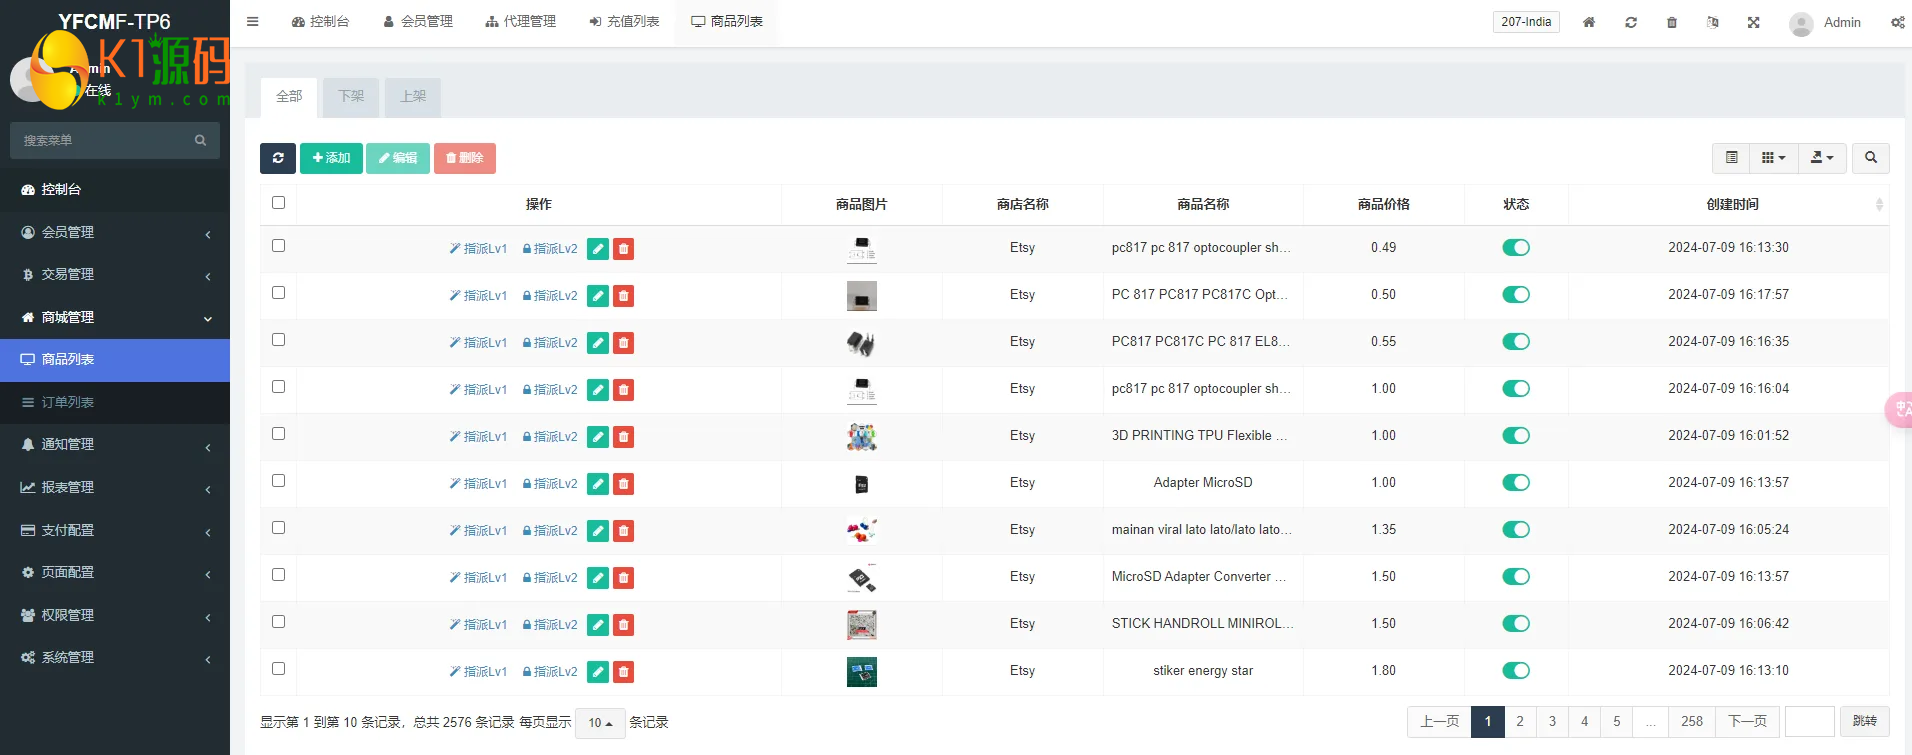Switch to the 下架 tab
This screenshot has height=755, width=1912.
pyautogui.click(x=351, y=97)
